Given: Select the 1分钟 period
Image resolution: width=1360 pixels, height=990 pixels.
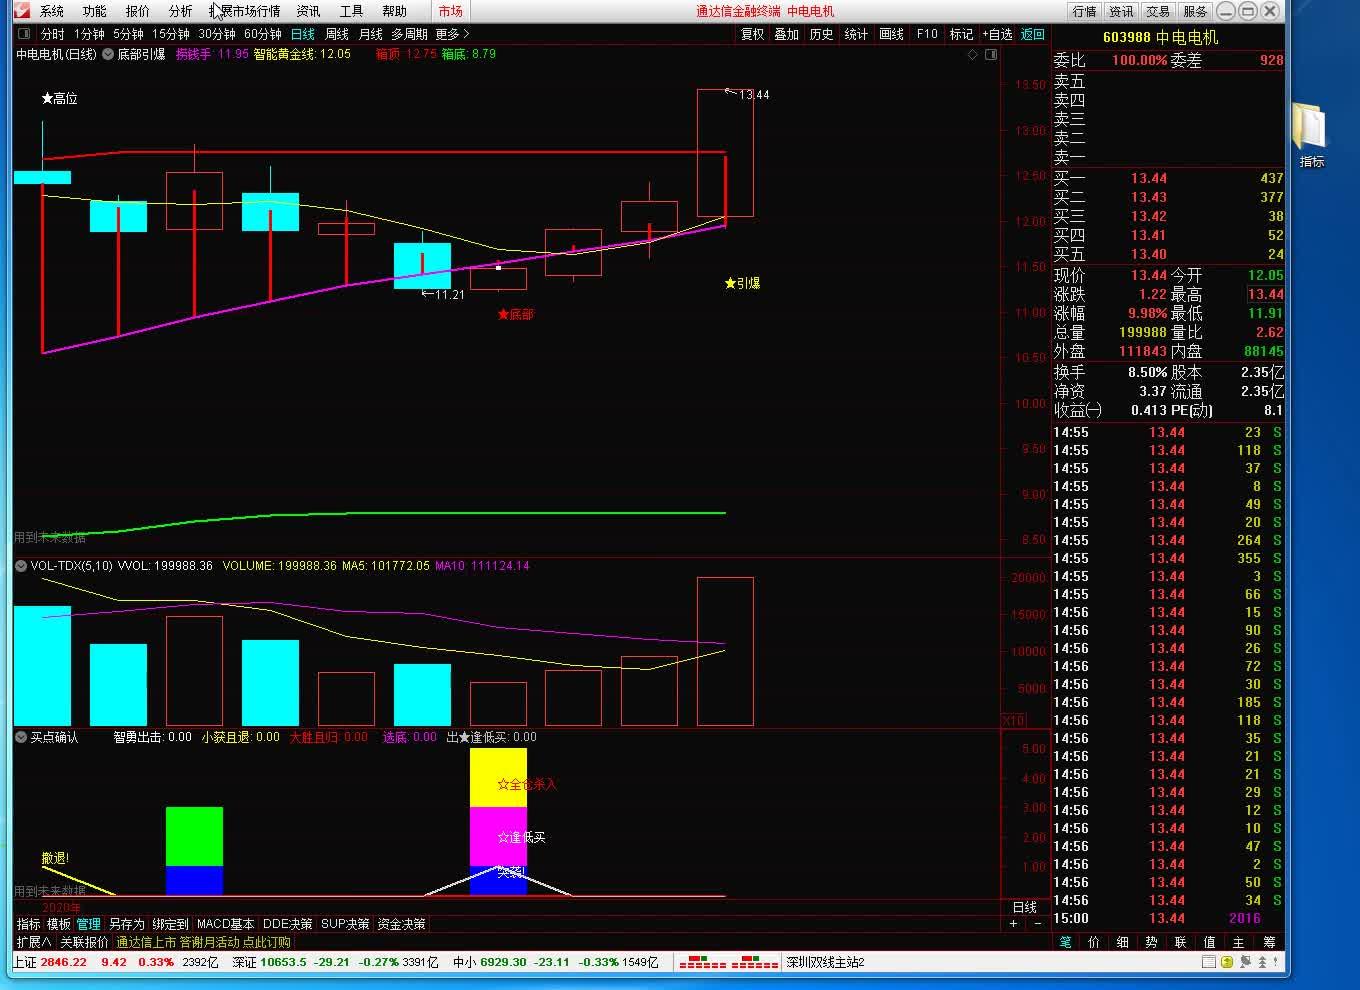Looking at the screenshot, I should pyautogui.click(x=89, y=34).
